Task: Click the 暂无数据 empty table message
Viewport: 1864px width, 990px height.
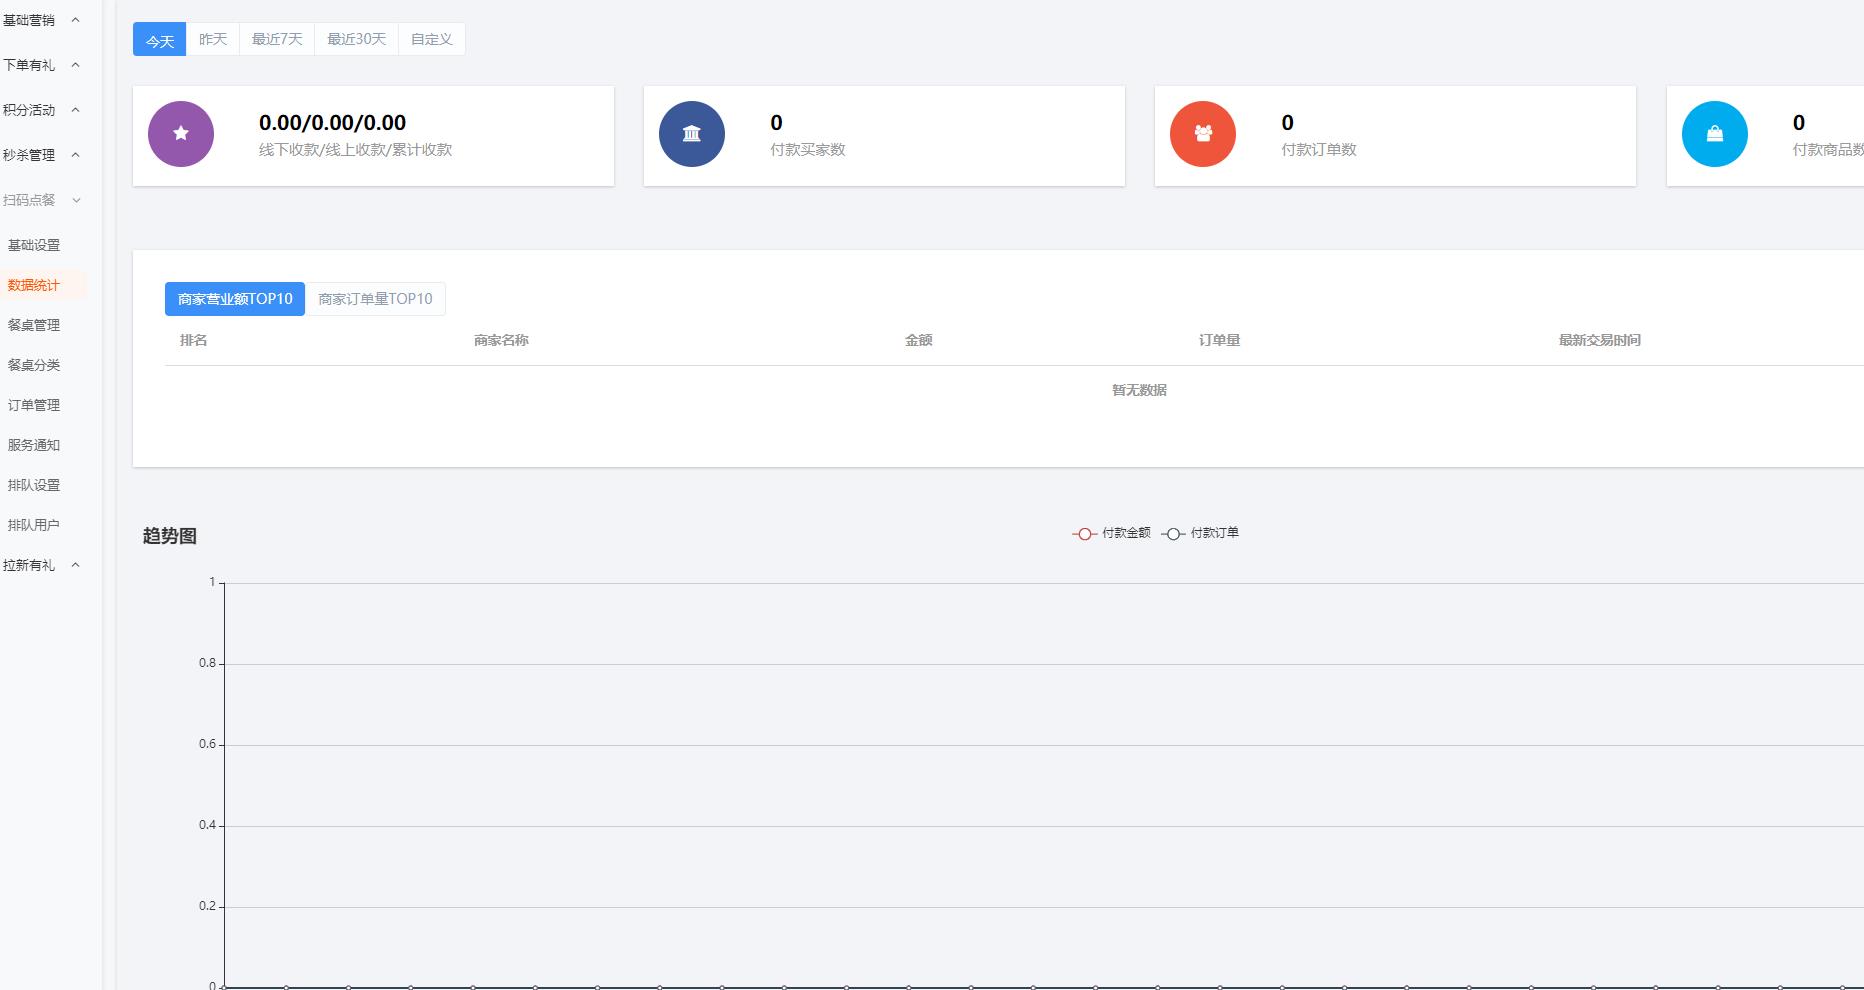Action: coord(1139,390)
